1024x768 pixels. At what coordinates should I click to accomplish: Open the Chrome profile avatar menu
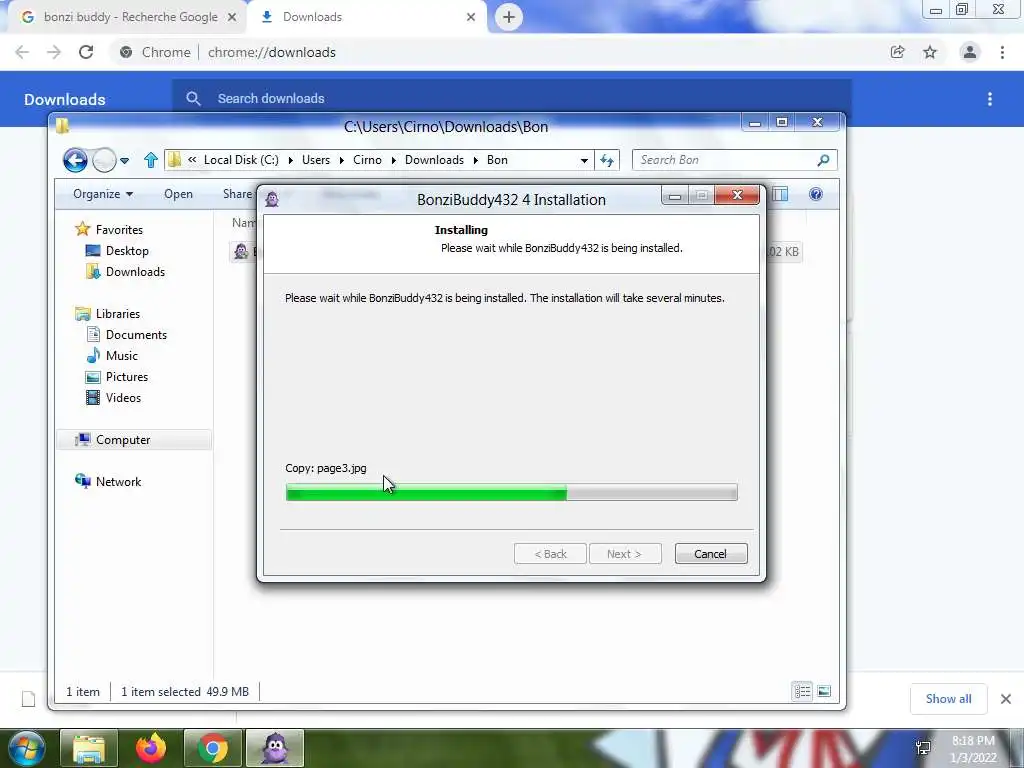point(970,52)
